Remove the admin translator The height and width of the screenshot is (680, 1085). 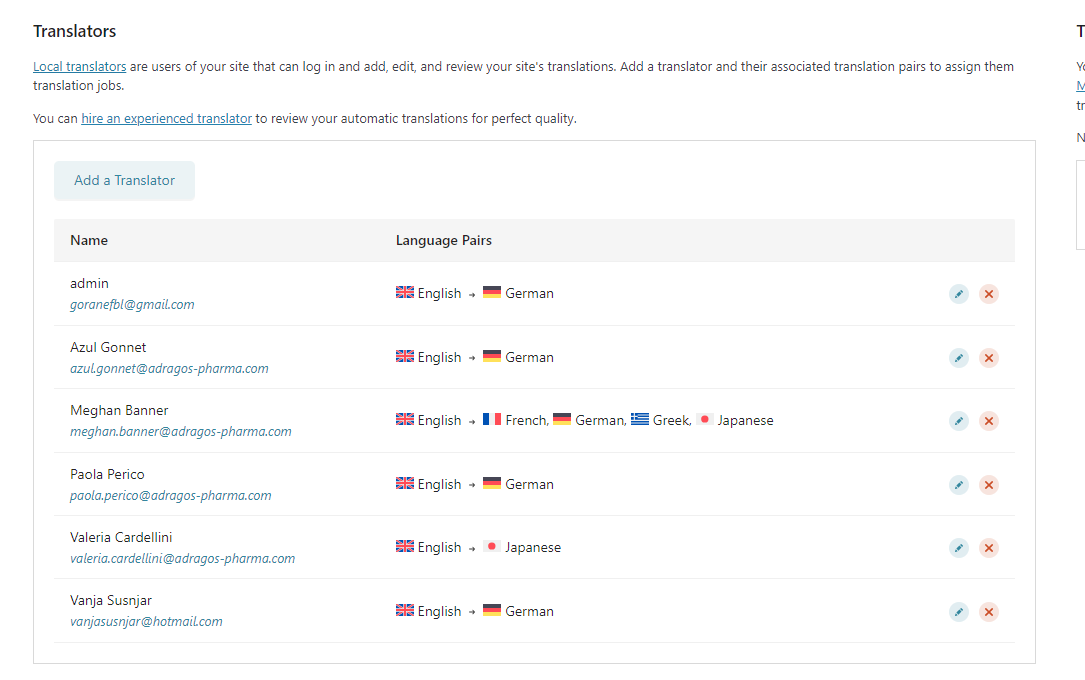pos(989,294)
